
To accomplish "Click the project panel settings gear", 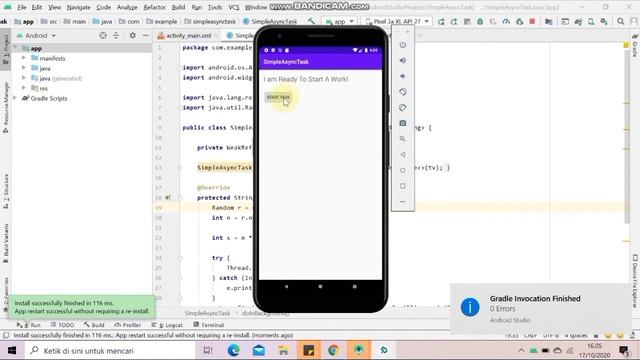I will coord(132,36).
